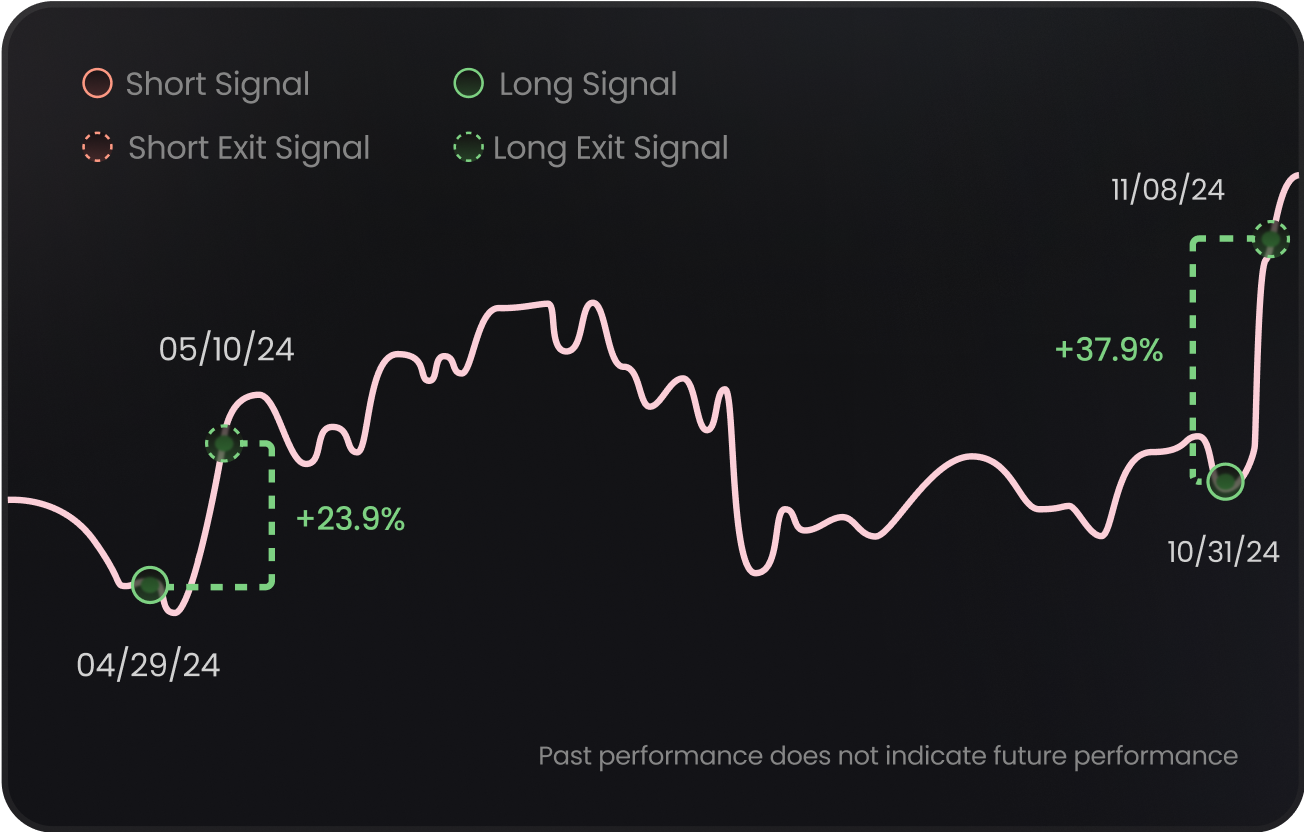This screenshot has height=832, width=1304.
Task: Click the Long Exit Signal legend text
Action: [611, 148]
